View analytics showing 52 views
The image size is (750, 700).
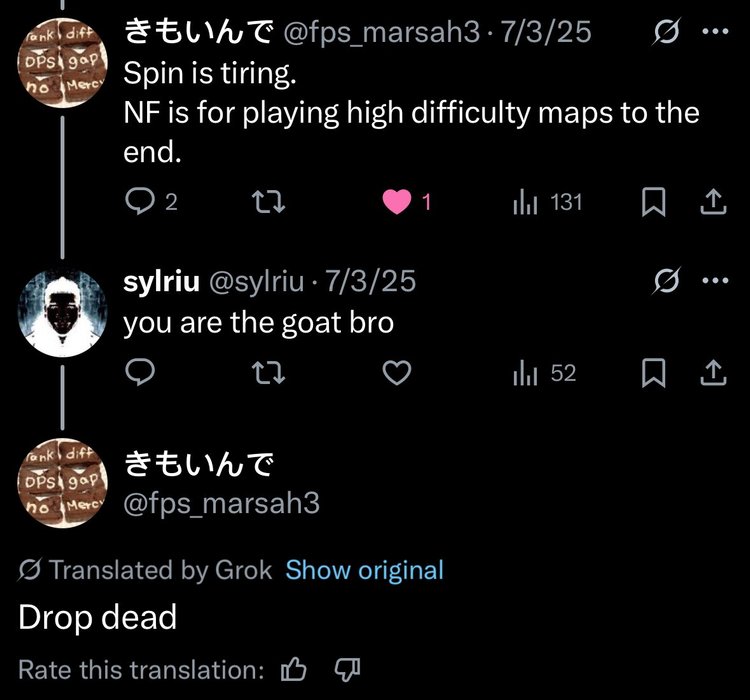pyautogui.click(x=544, y=373)
